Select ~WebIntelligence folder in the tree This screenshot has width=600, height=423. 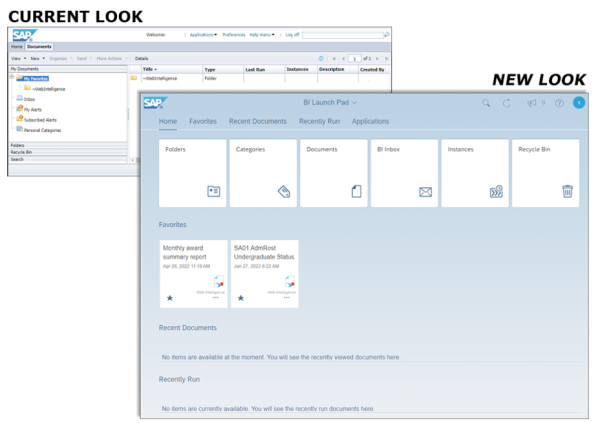(x=49, y=89)
